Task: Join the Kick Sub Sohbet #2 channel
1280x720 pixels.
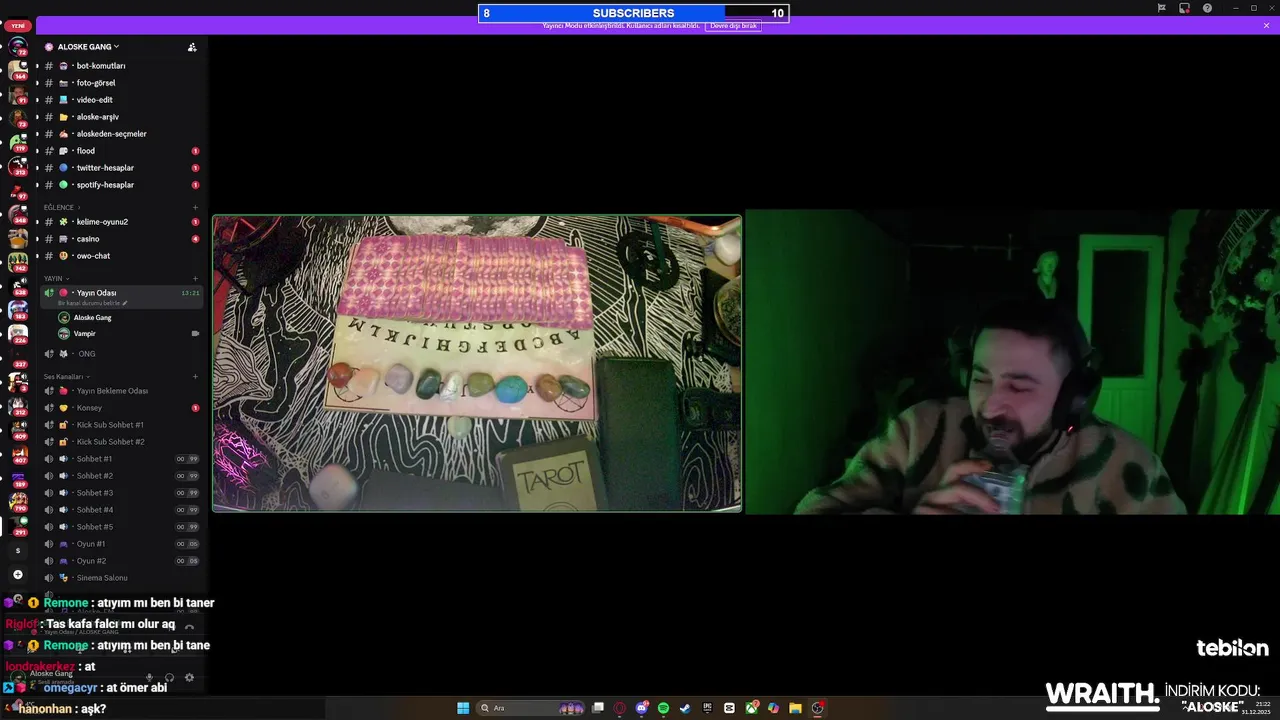Action: 120,442
